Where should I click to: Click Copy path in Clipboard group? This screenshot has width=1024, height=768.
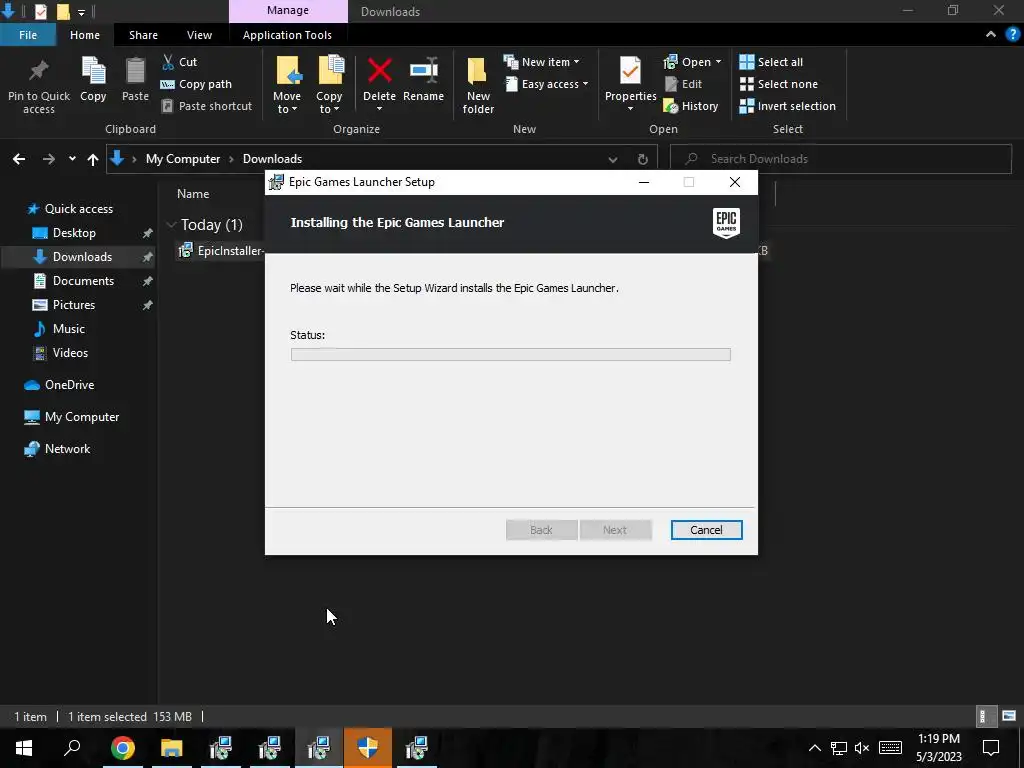tap(196, 84)
